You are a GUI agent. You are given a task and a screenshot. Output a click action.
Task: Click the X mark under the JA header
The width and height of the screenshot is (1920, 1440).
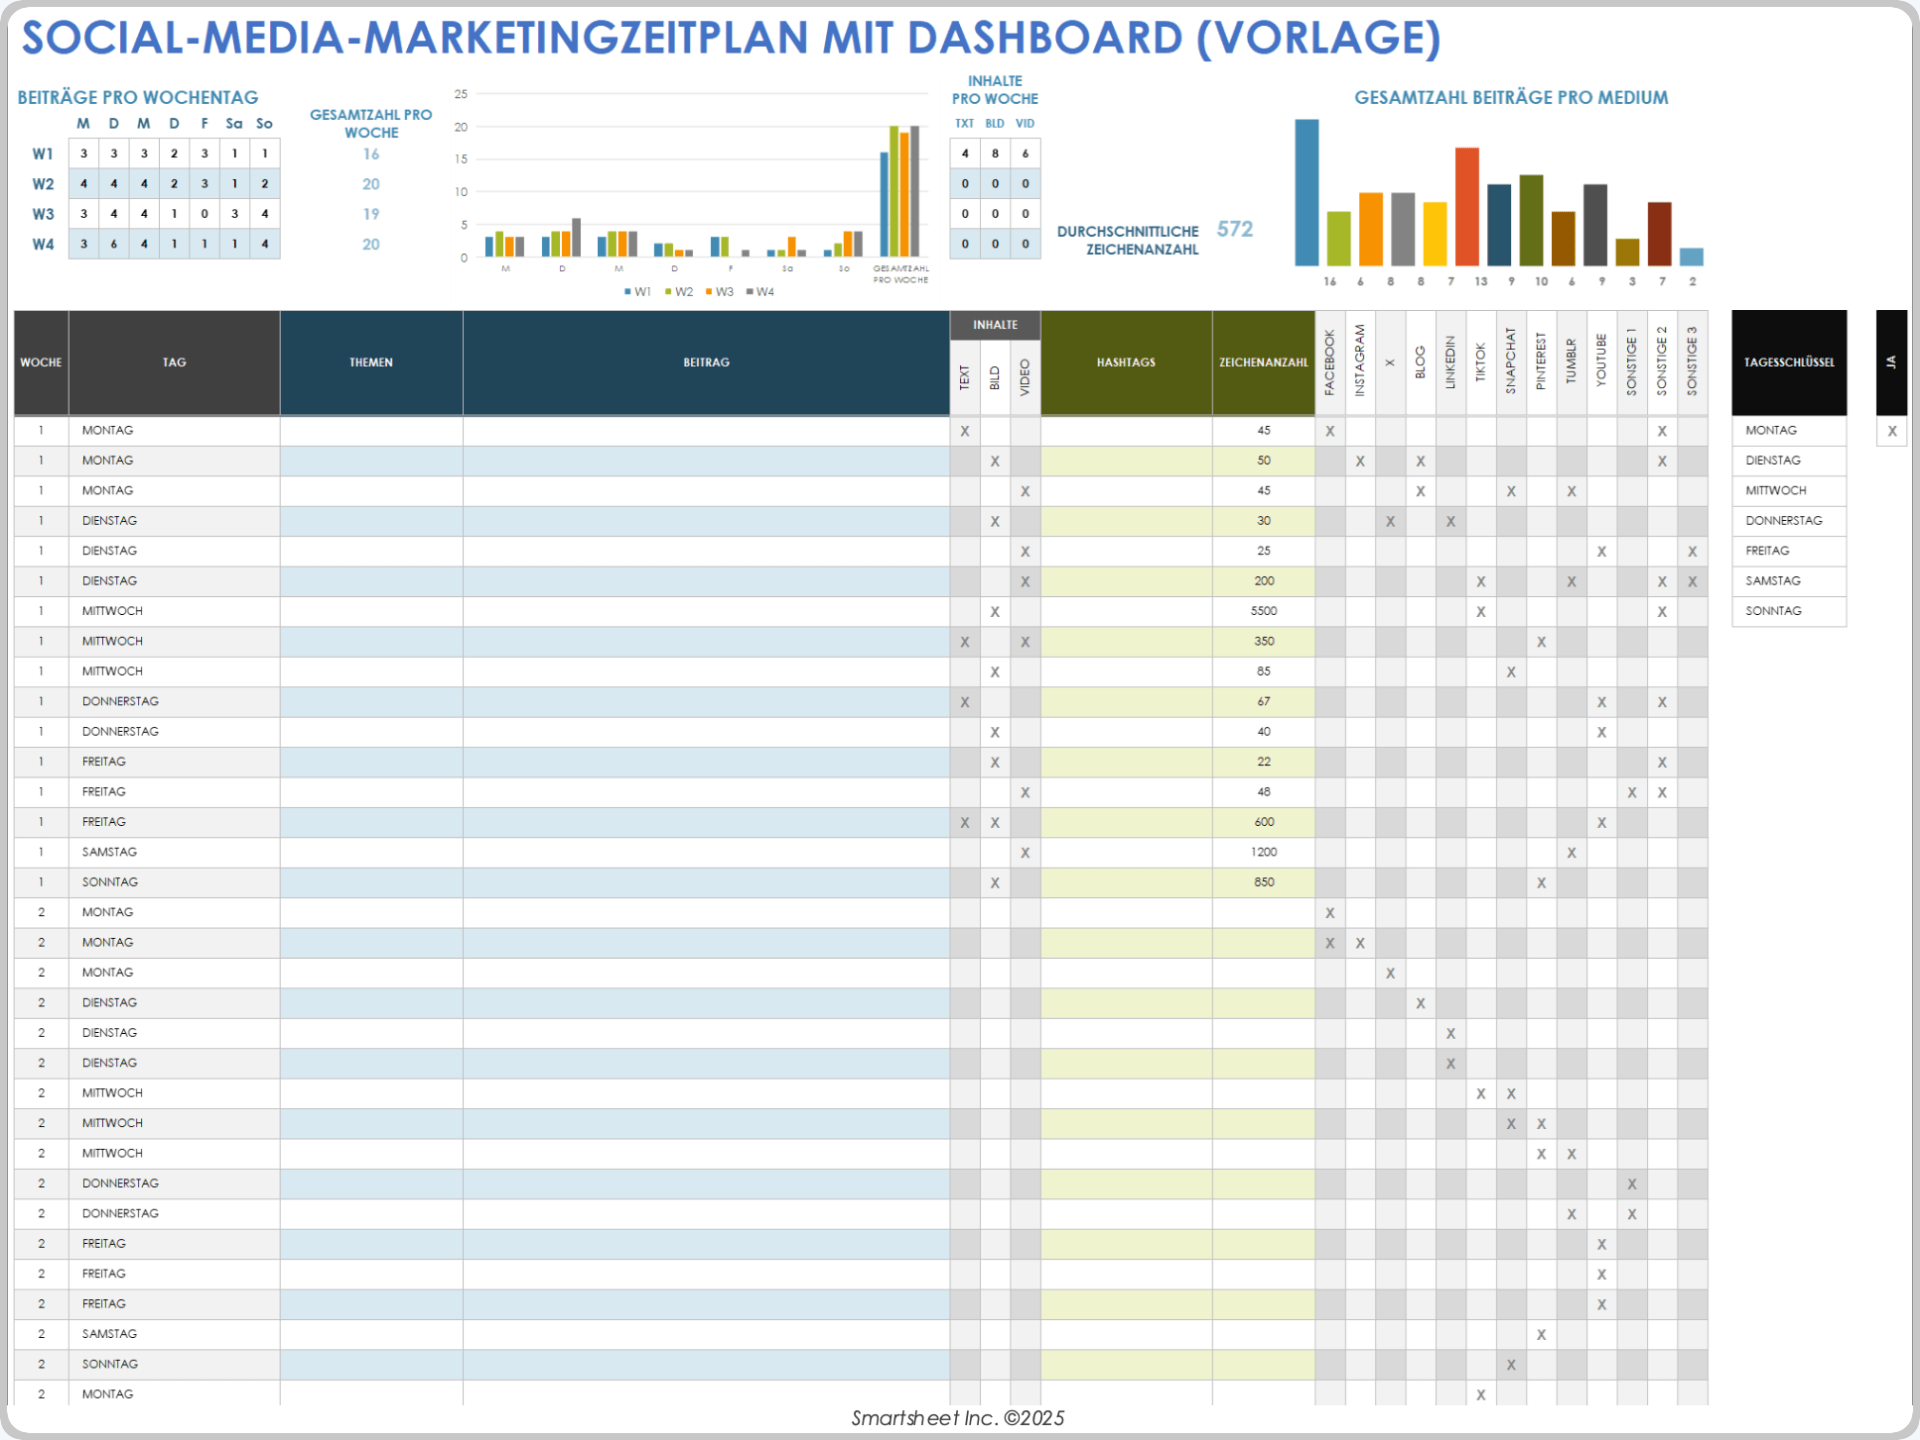click(1891, 431)
